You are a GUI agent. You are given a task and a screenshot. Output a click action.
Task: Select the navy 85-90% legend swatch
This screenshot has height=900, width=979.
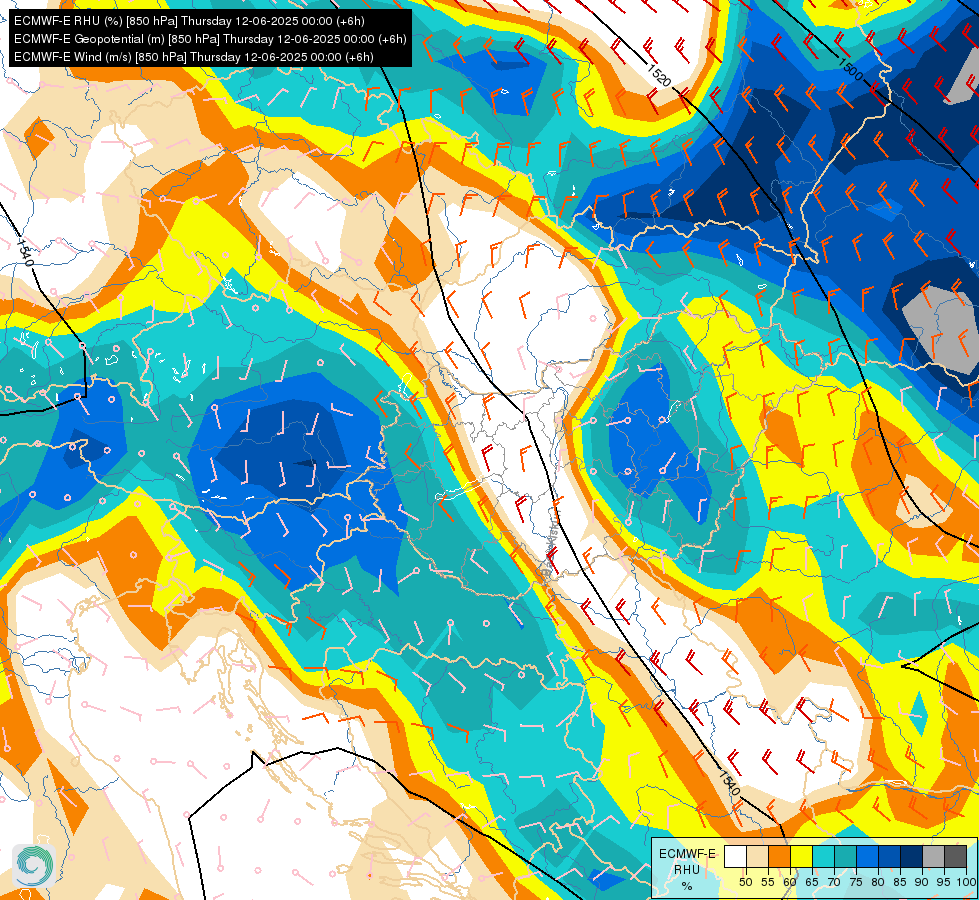tap(912, 856)
